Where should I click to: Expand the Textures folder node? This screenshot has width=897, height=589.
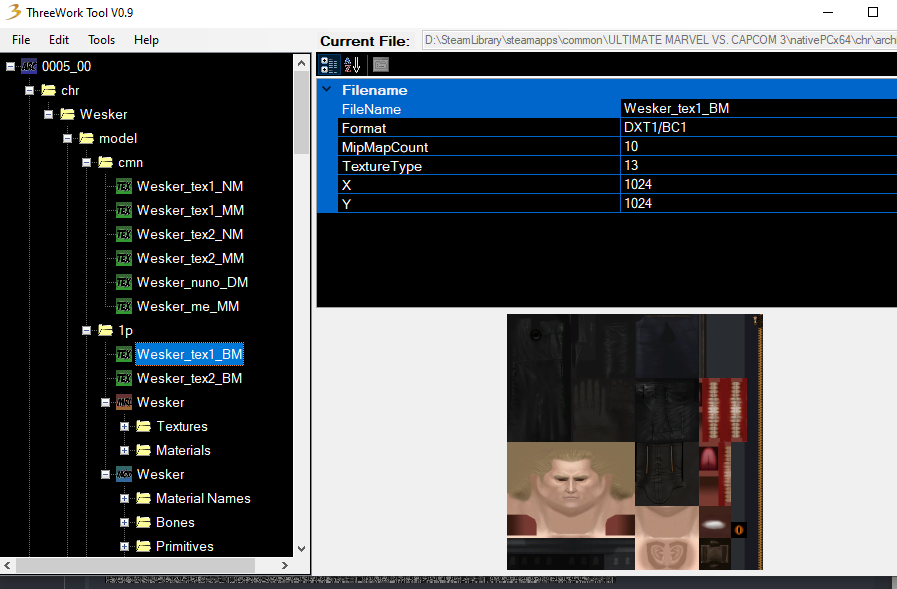(124, 427)
